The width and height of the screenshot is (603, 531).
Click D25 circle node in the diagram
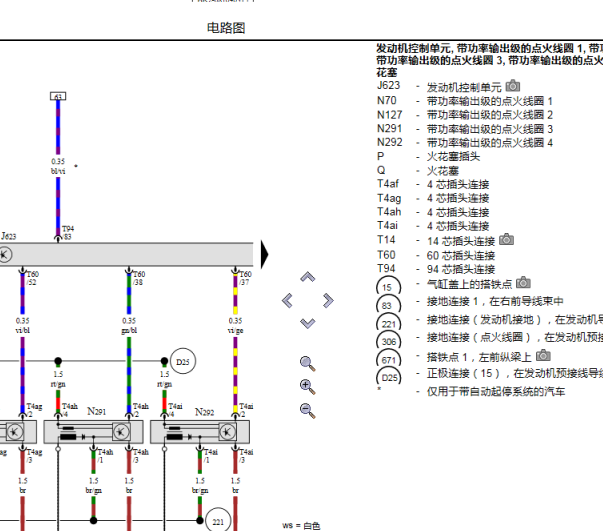pyautogui.click(x=183, y=361)
